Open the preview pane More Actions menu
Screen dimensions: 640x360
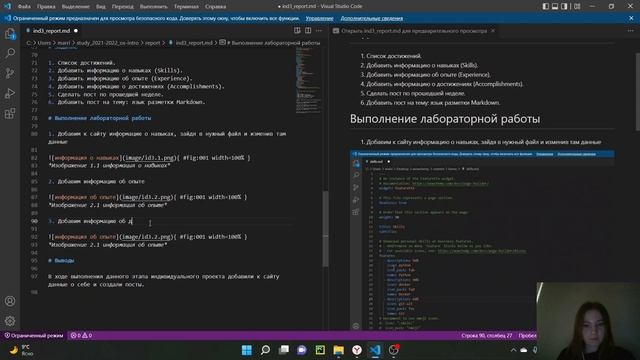pyautogui.click(x=631, y=31)
